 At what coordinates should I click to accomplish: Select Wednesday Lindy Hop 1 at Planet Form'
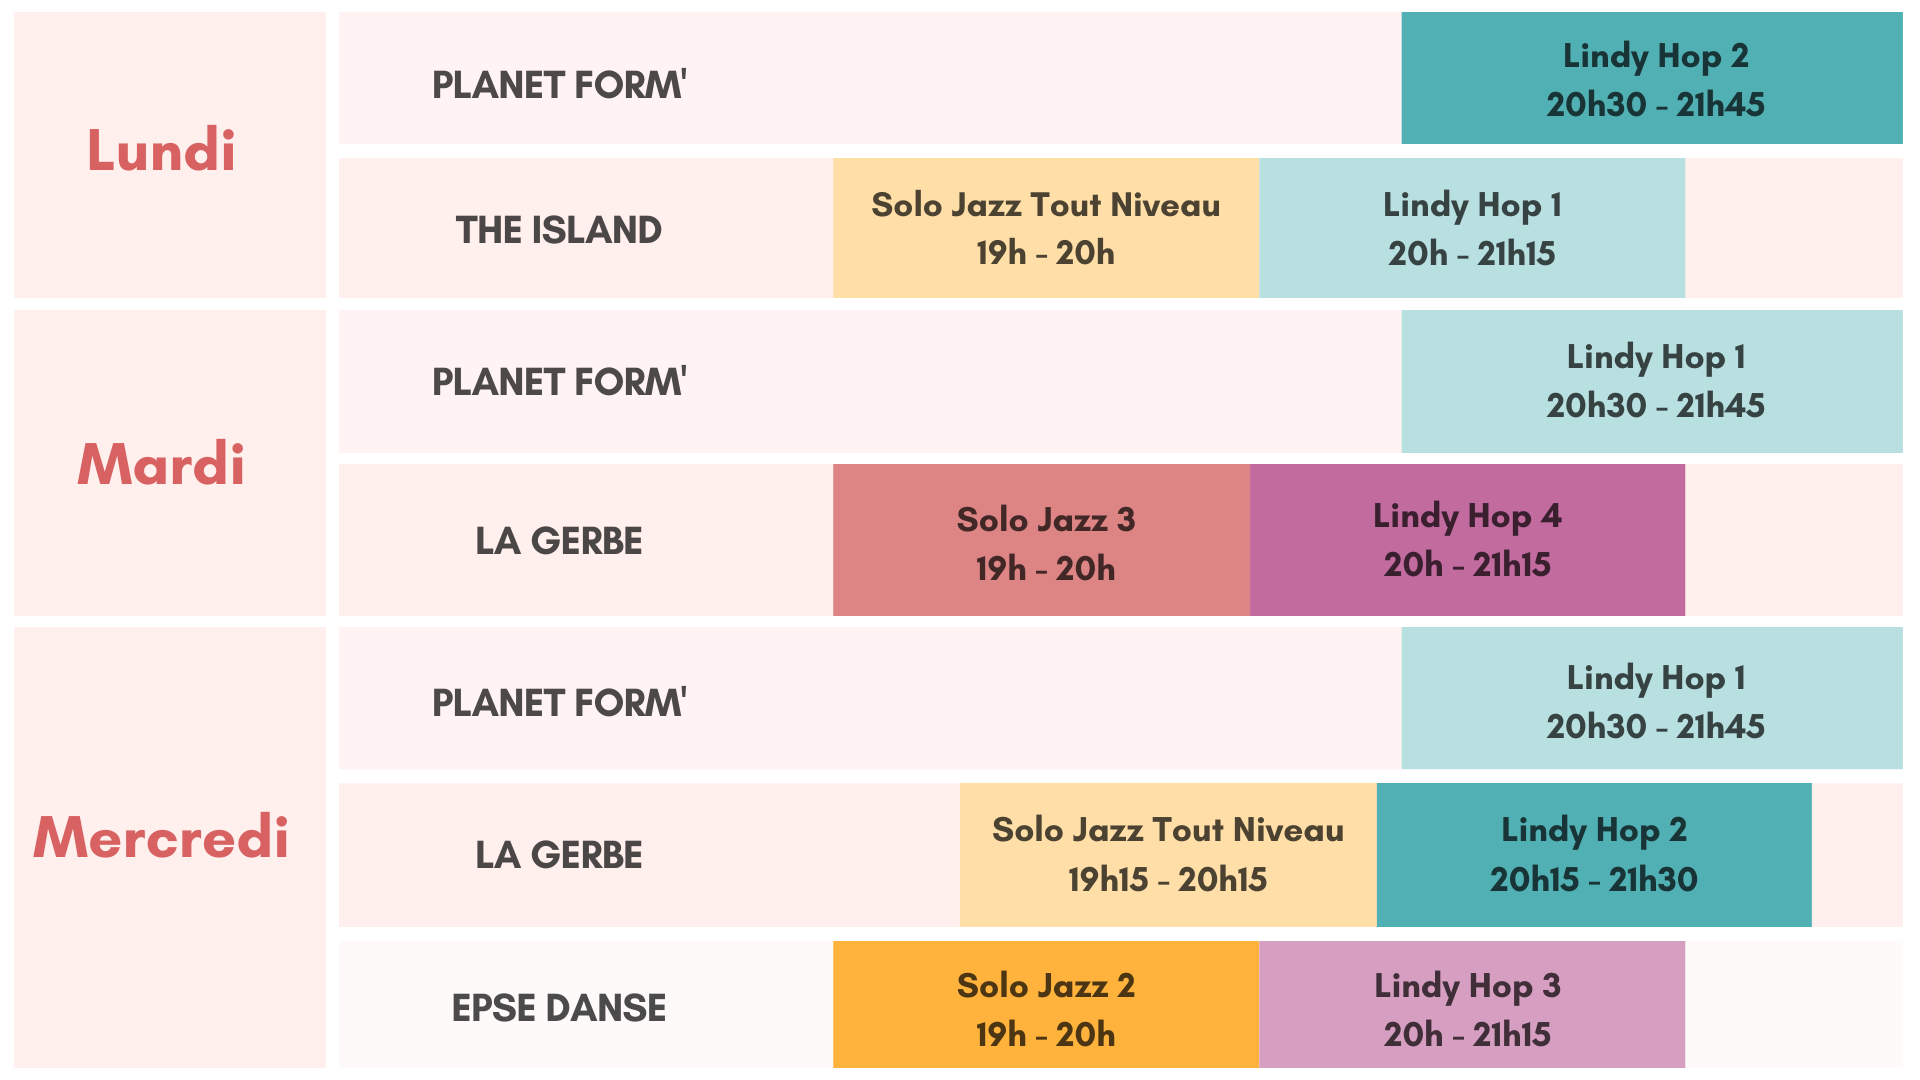point(1652,698)
